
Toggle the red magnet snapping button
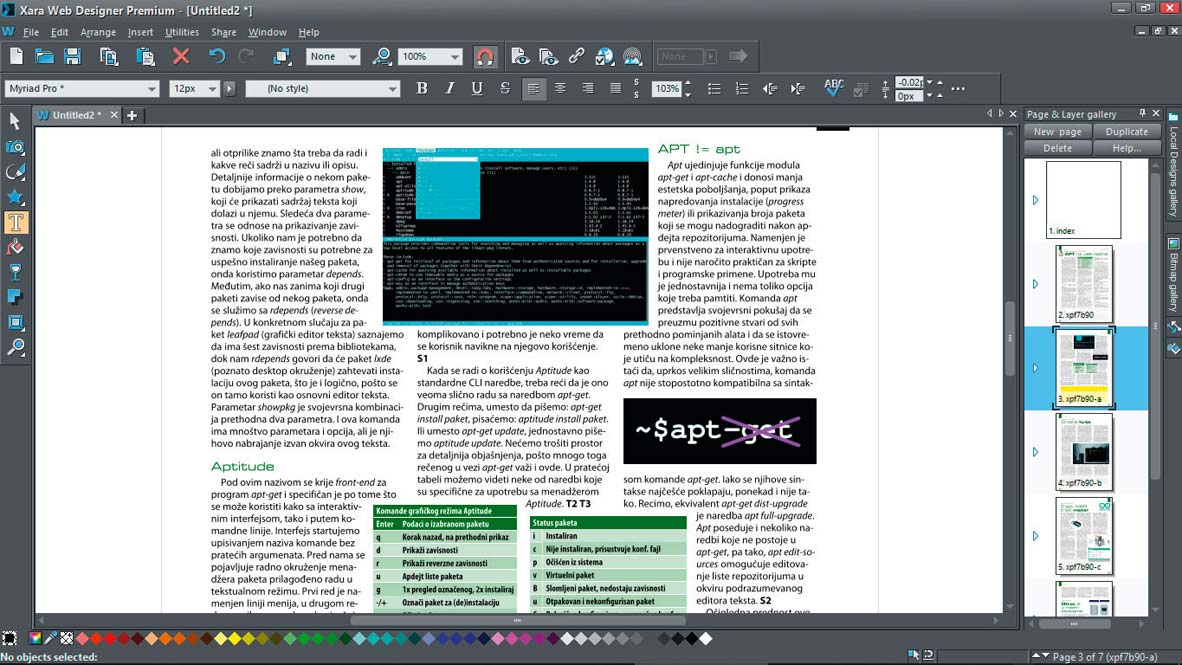click(485, 57)
